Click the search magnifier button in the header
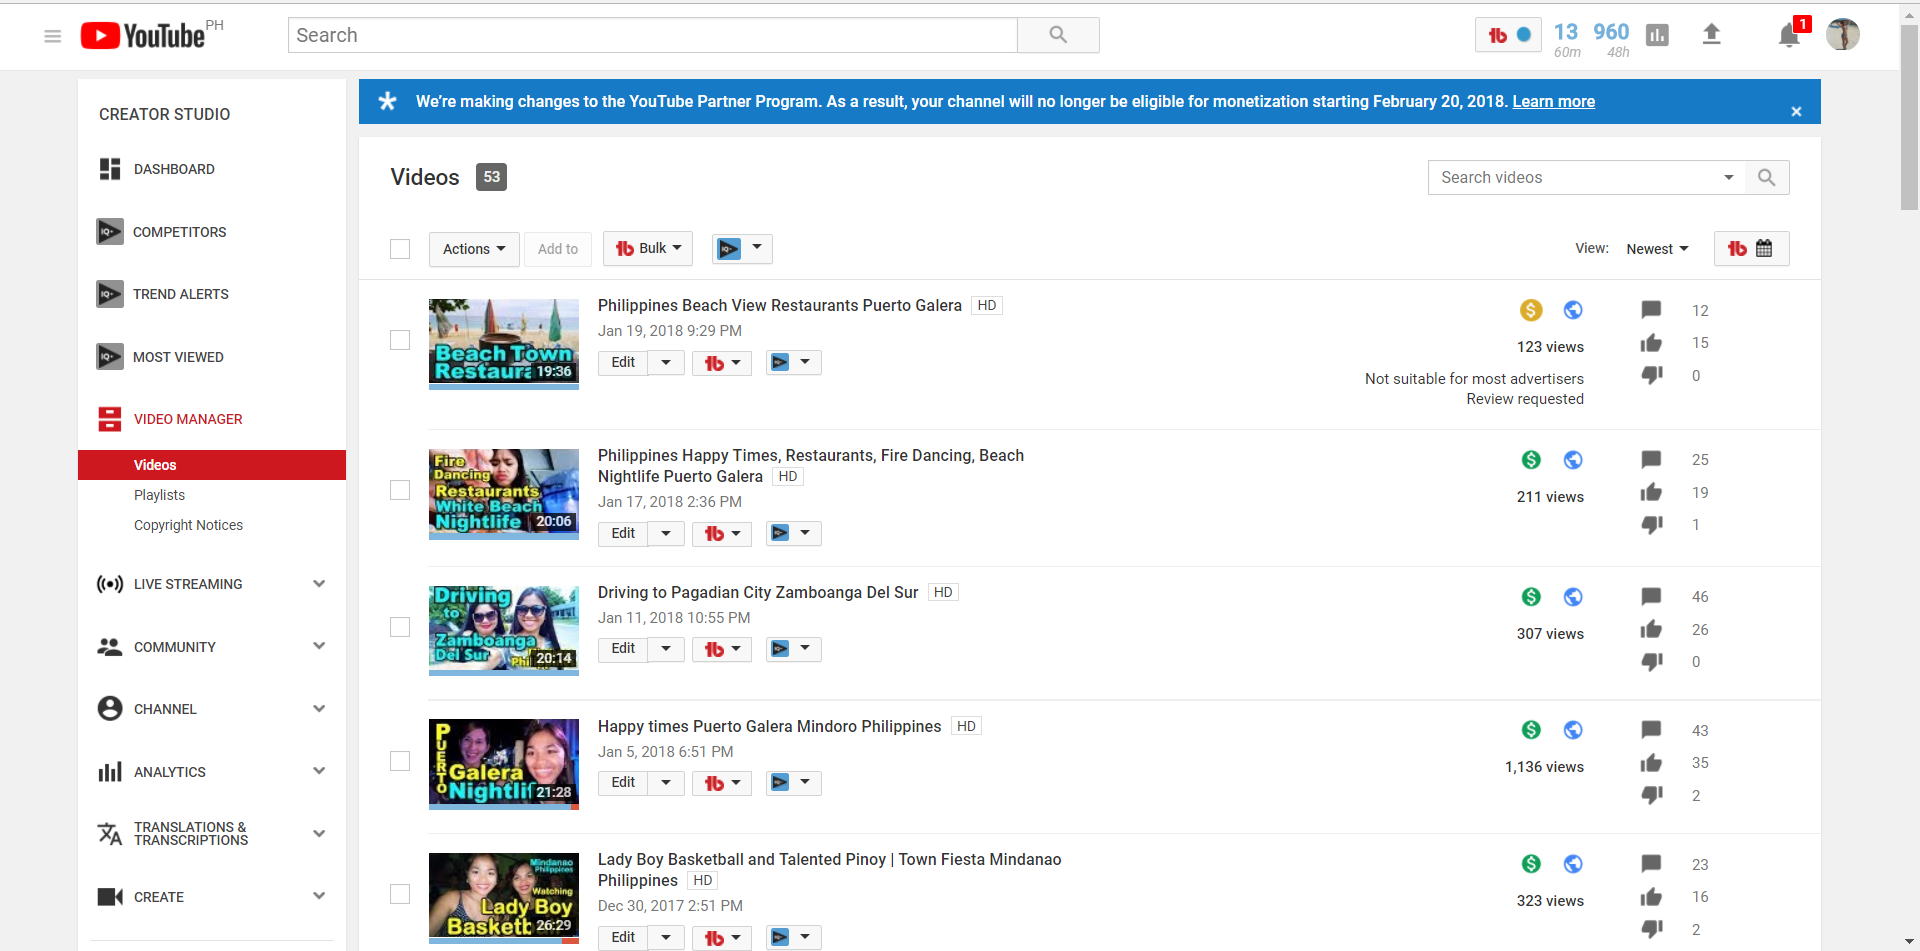Screen dimensions: 1920x951 pos(1058,35)
